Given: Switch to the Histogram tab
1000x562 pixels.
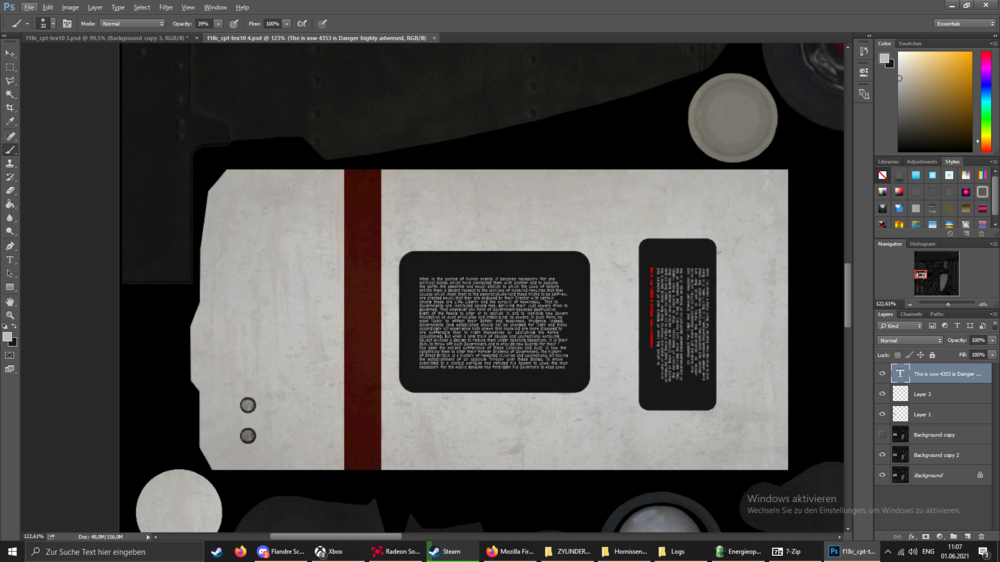Looking at the screenshot, I should [x=922, y=244].
